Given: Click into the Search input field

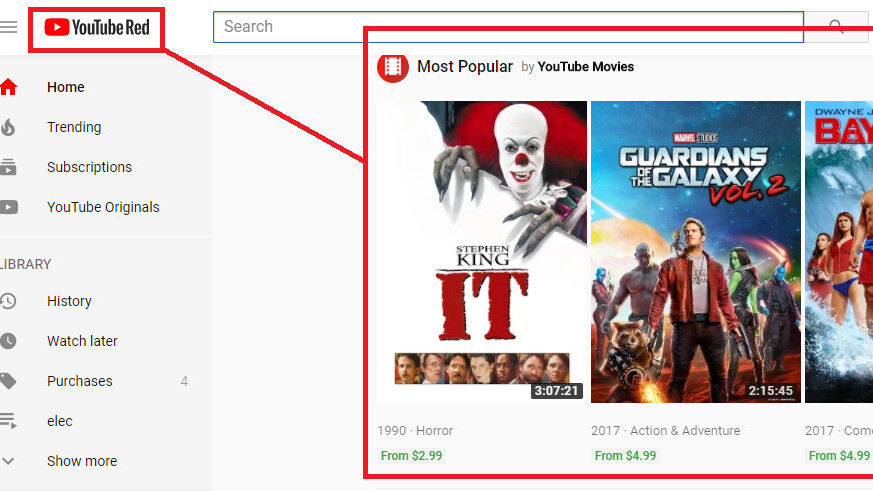Looking at the screenshot, I should point(508,27).
